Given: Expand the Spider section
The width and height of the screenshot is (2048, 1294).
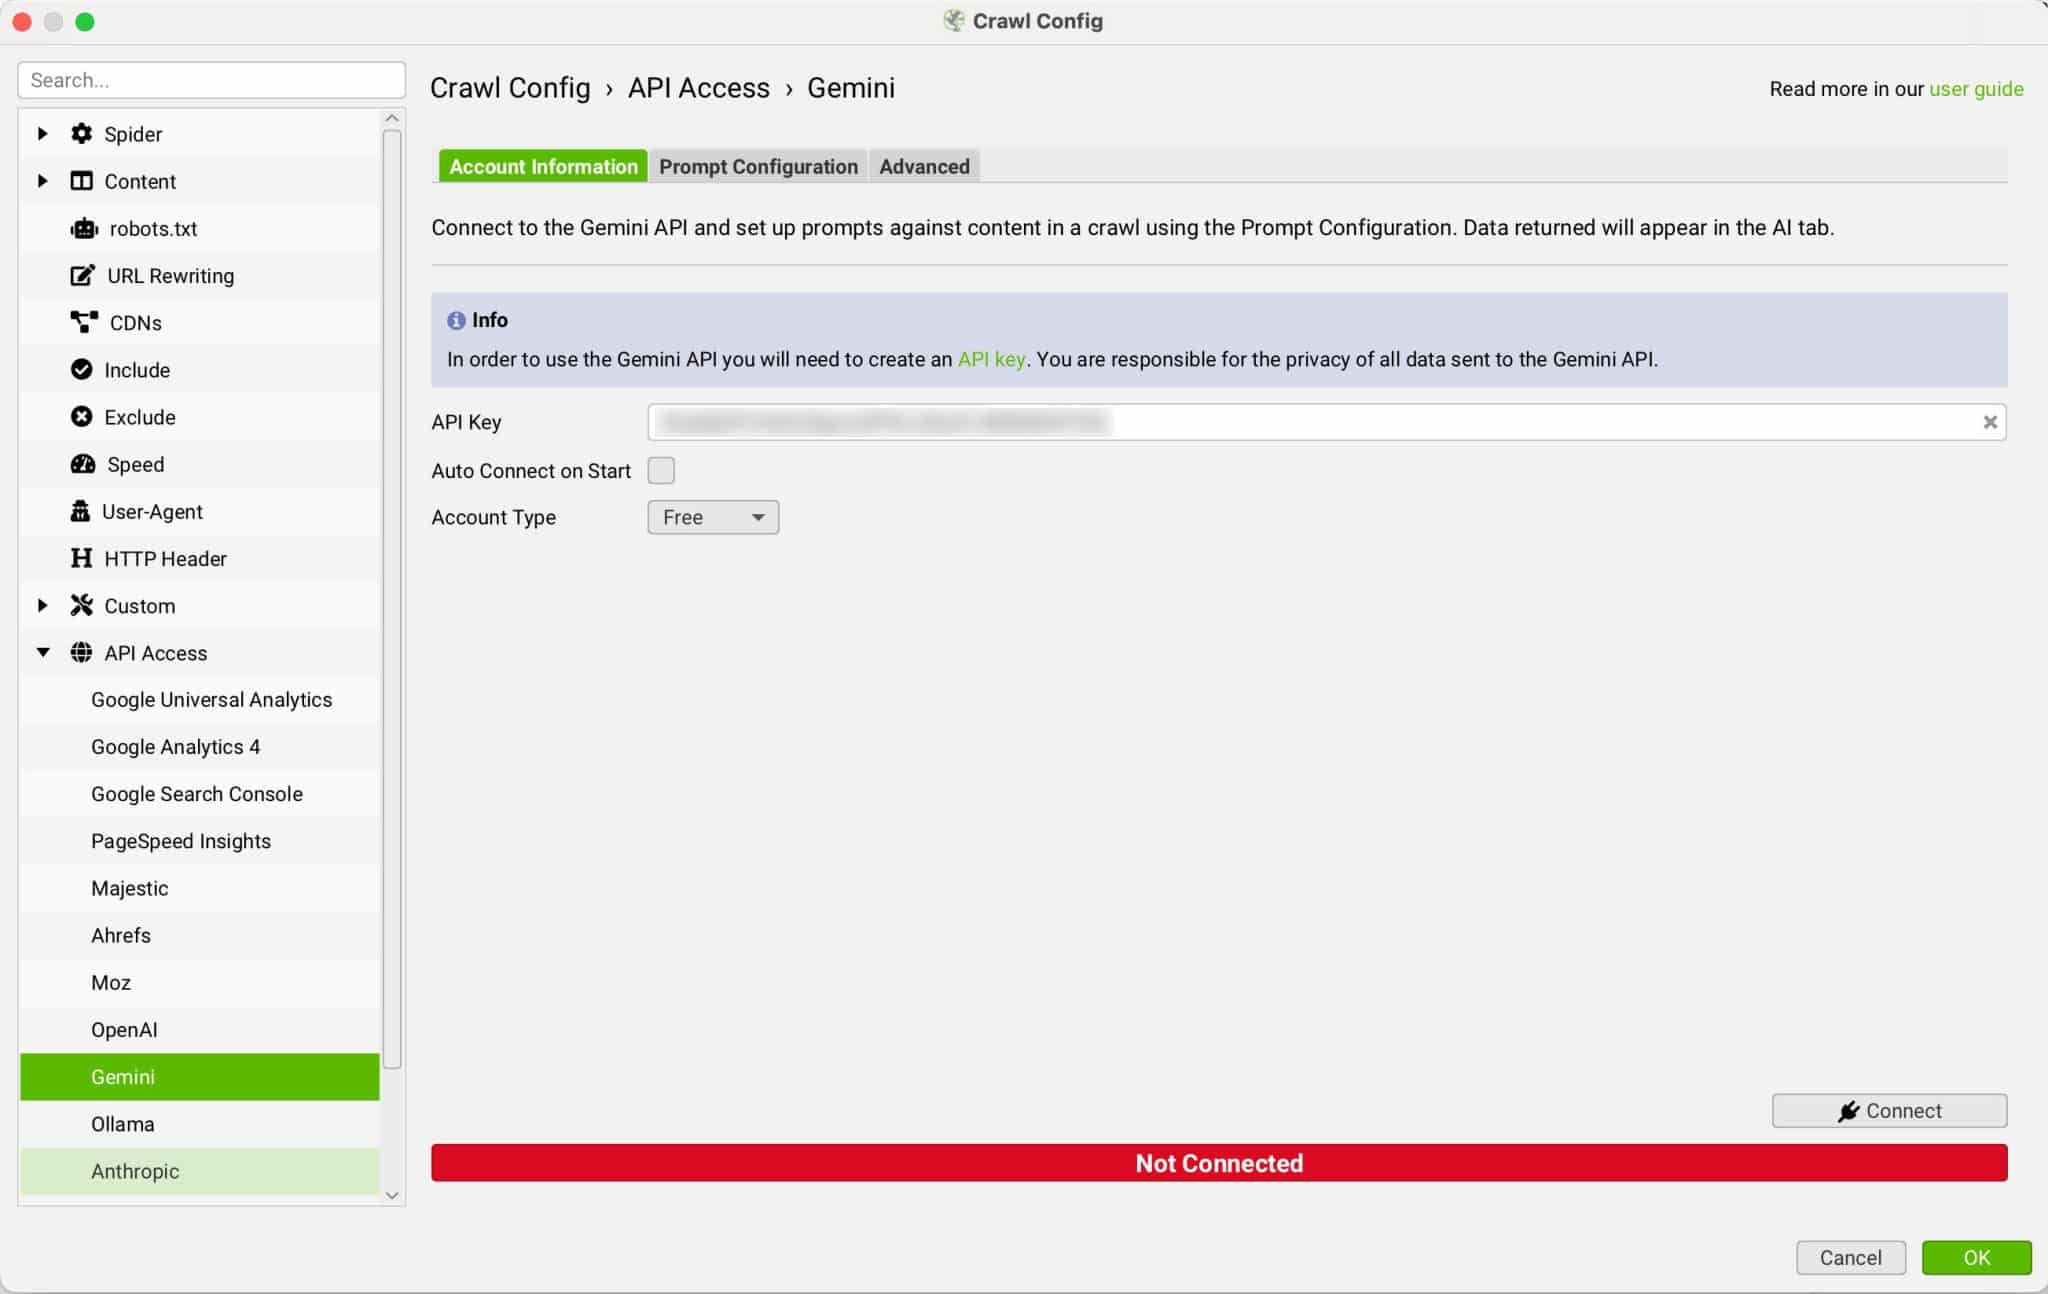Looking at the screenshot, I should [x=43, y=133].
